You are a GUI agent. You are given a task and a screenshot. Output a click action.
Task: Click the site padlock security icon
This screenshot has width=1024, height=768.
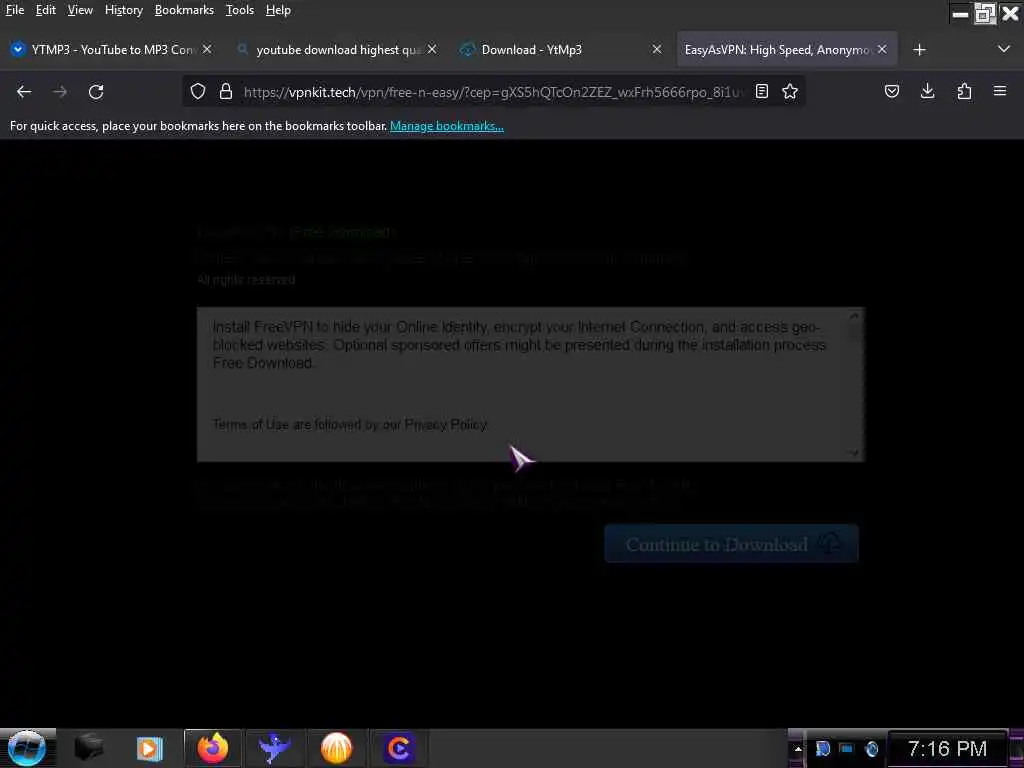click(225, 91)
